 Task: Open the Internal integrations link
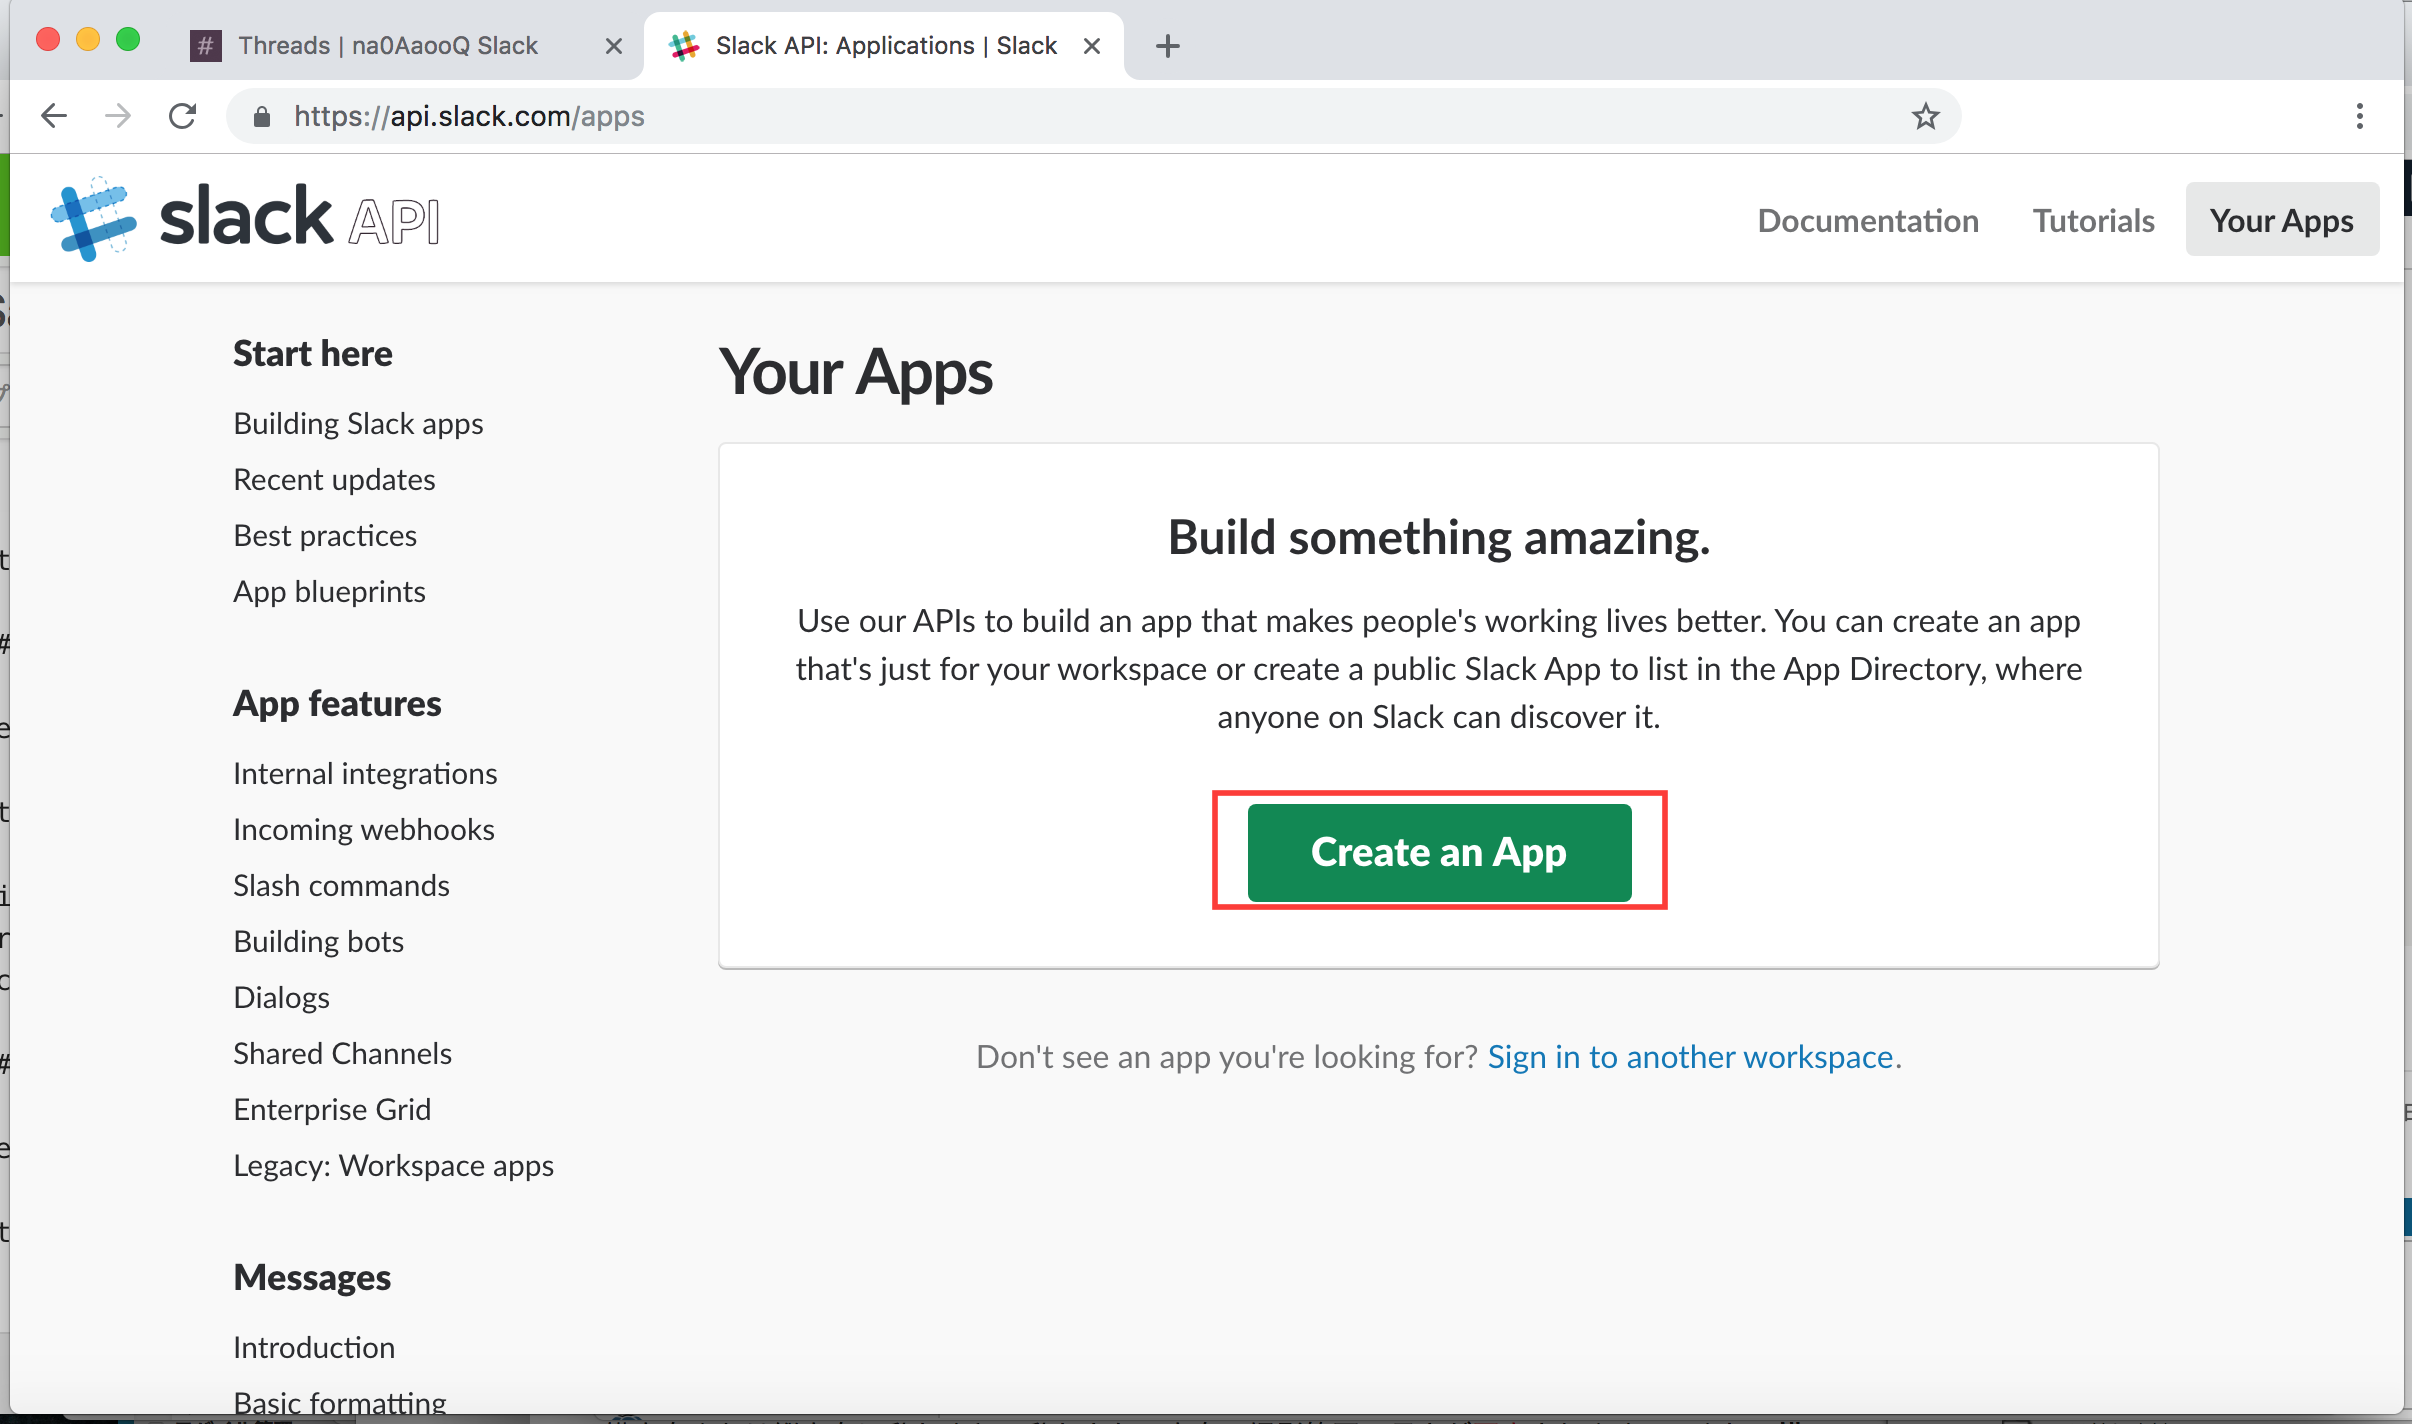coord(365,774)
